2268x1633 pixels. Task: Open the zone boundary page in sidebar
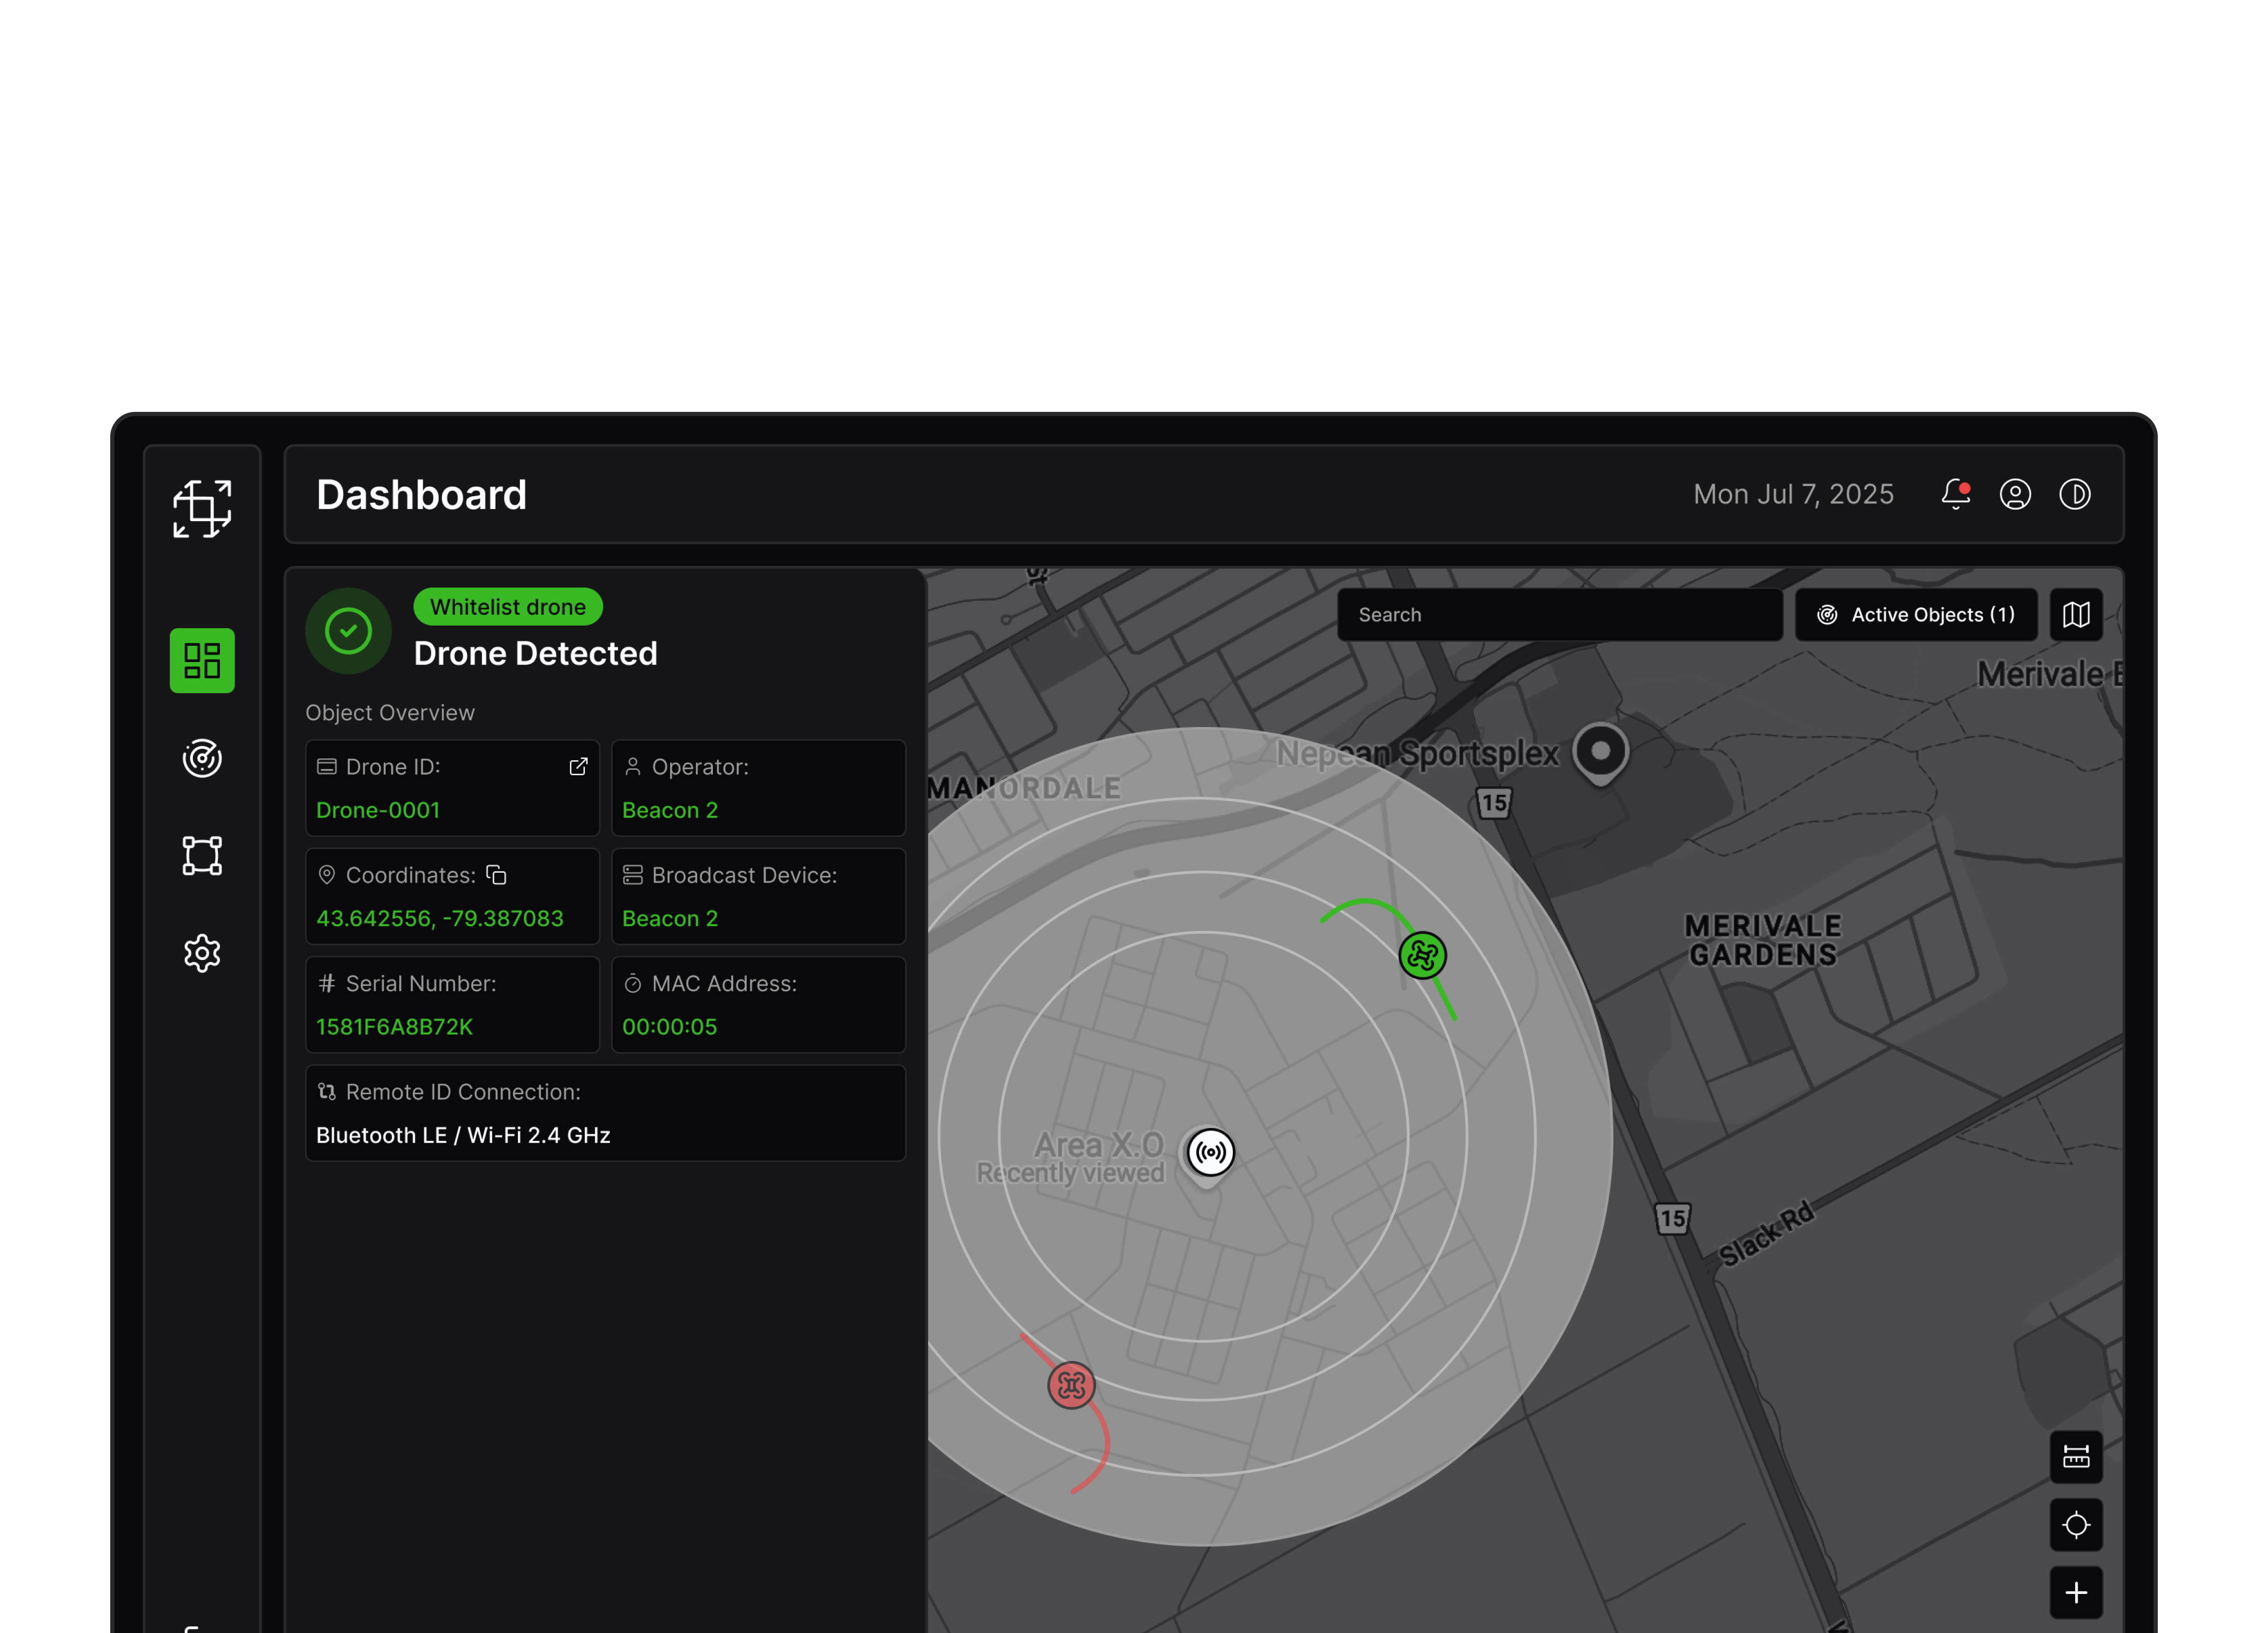coord(202,856)
